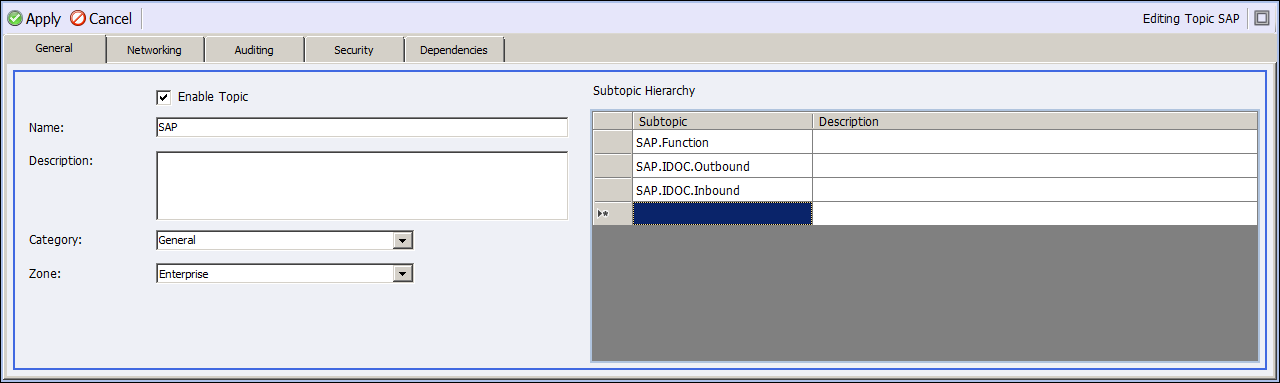Image resolution: width=1280 pixels, height=383 pixels.
Task: Click the Apply button label
Action: 43,19
